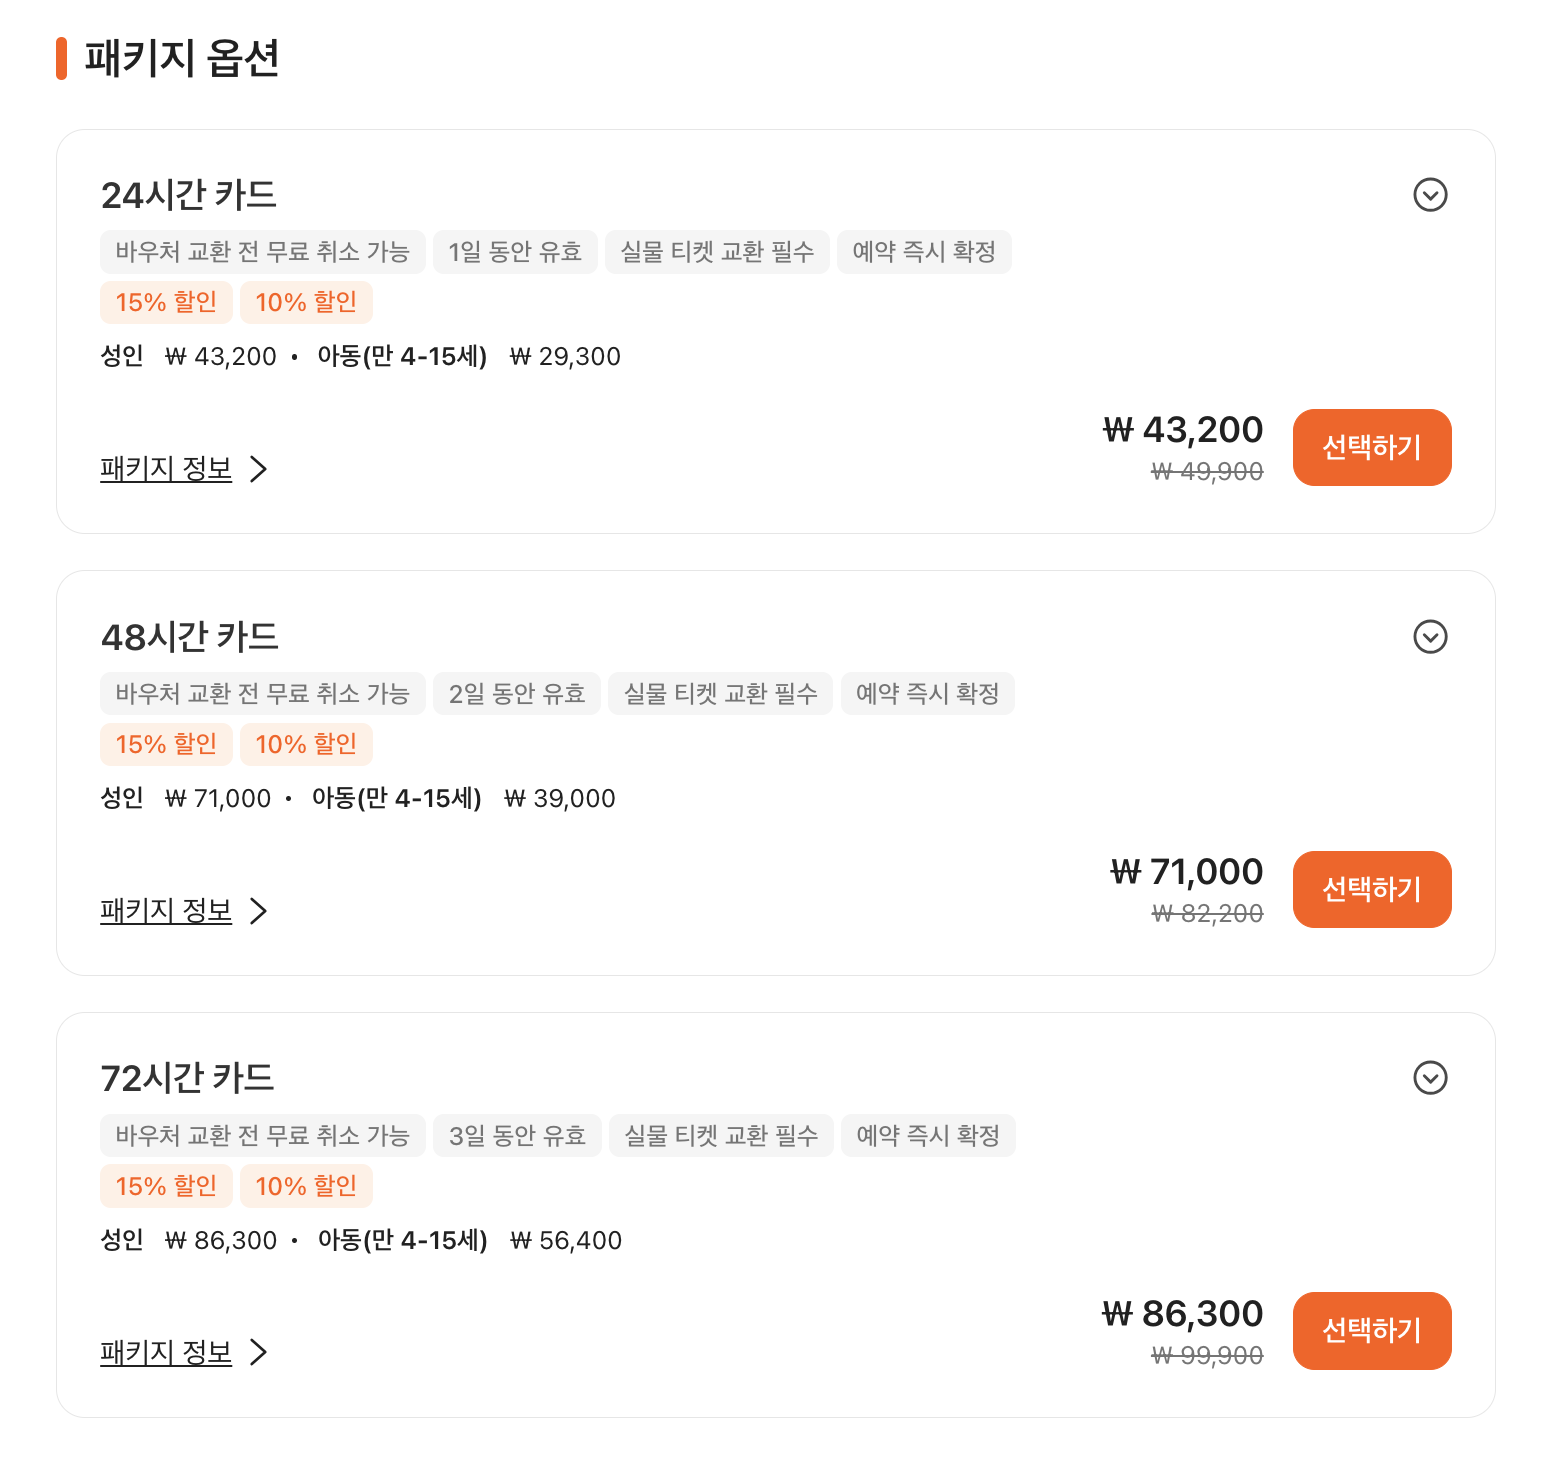Expand the 24시간 카드 details chevron
Image resolution: width=1544 pixels, height=1466 pixels.
point(1430,195)
